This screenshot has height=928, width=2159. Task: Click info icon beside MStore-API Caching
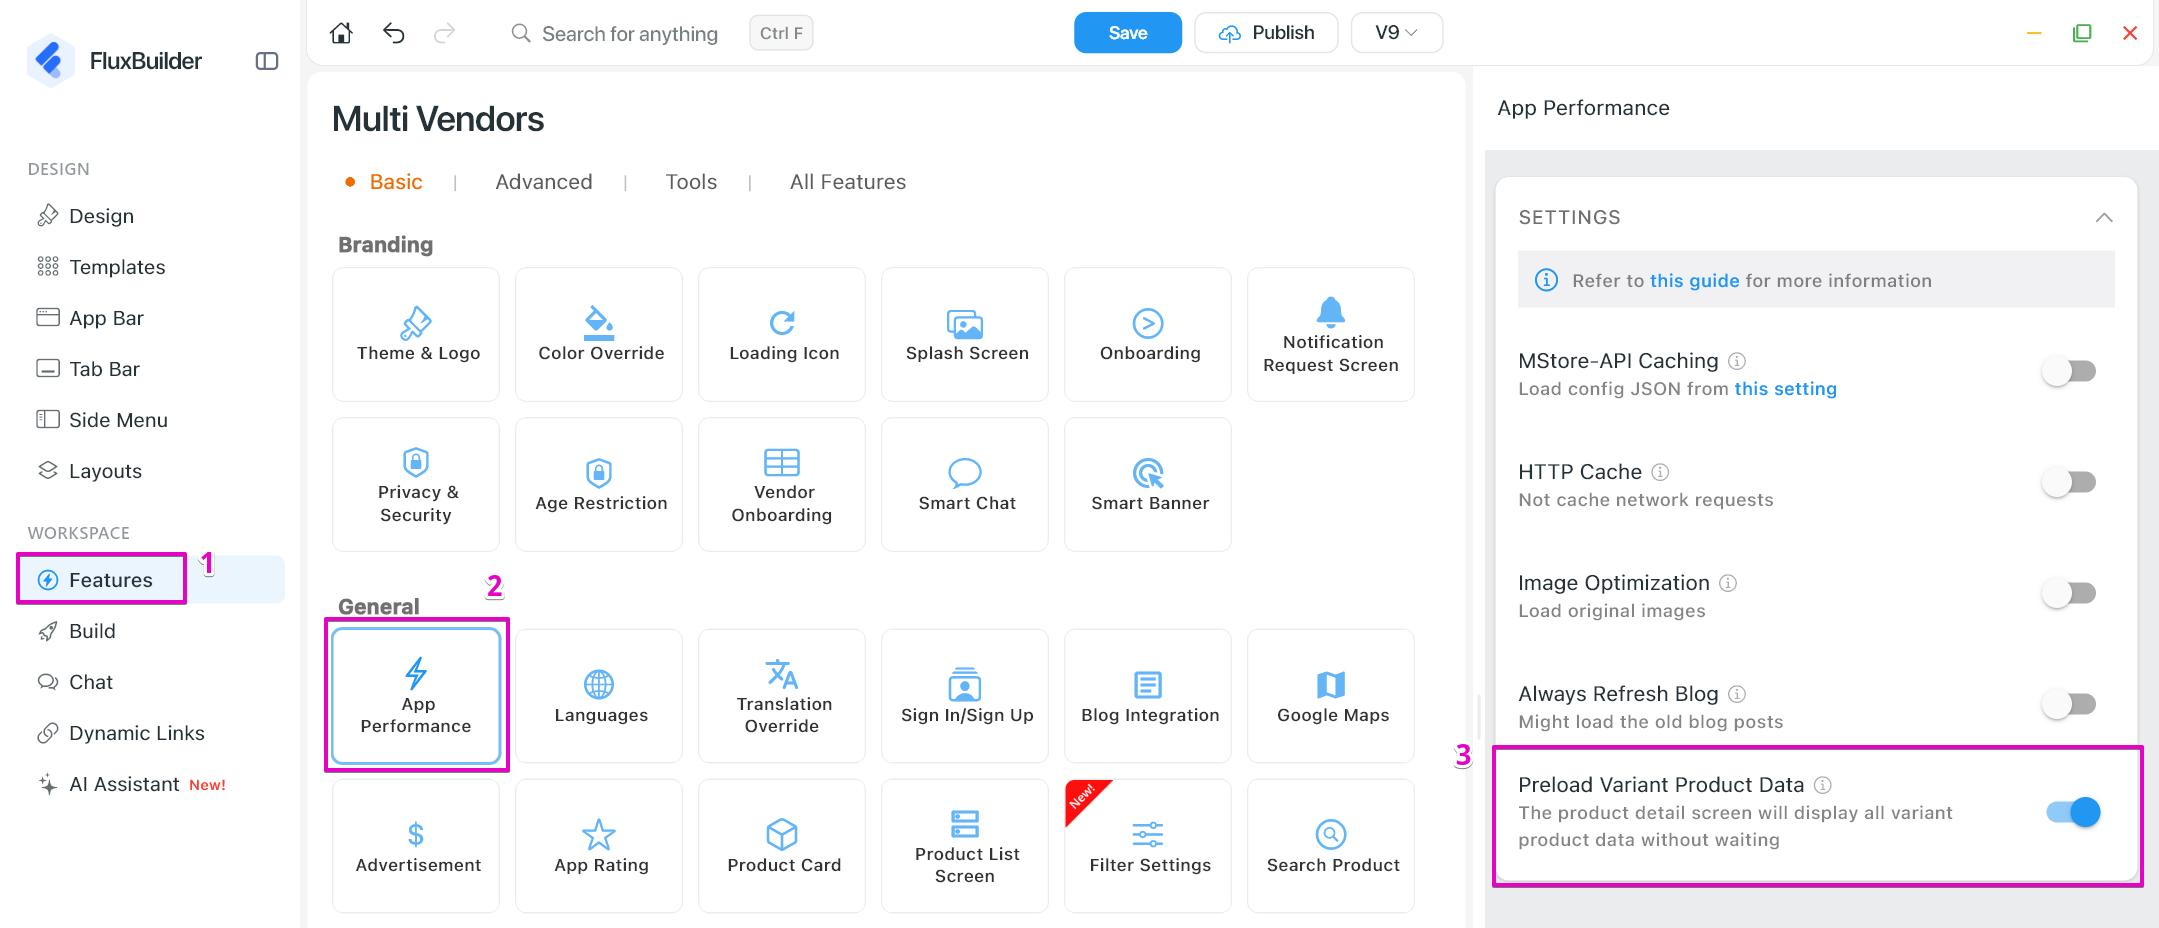[1737, 361]
